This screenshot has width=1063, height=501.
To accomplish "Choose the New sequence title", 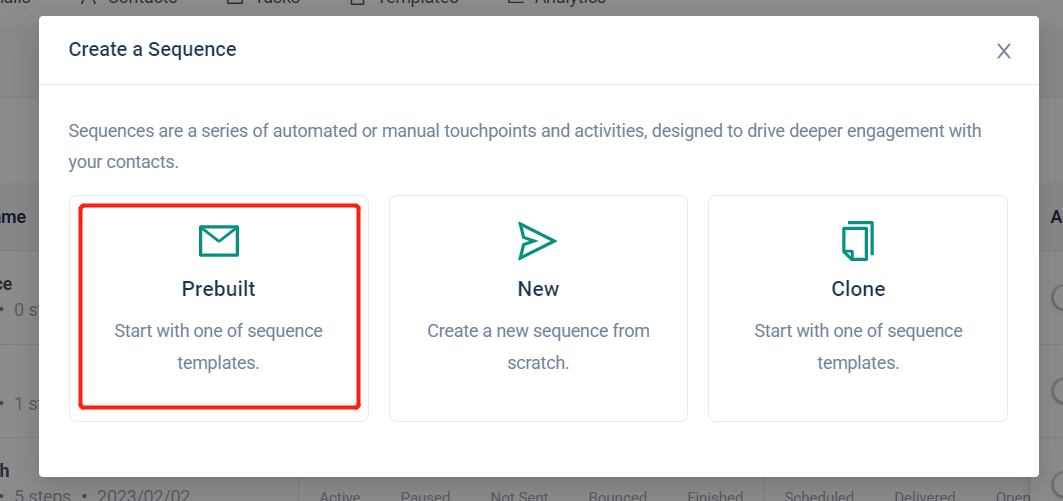I will (538, 289).
